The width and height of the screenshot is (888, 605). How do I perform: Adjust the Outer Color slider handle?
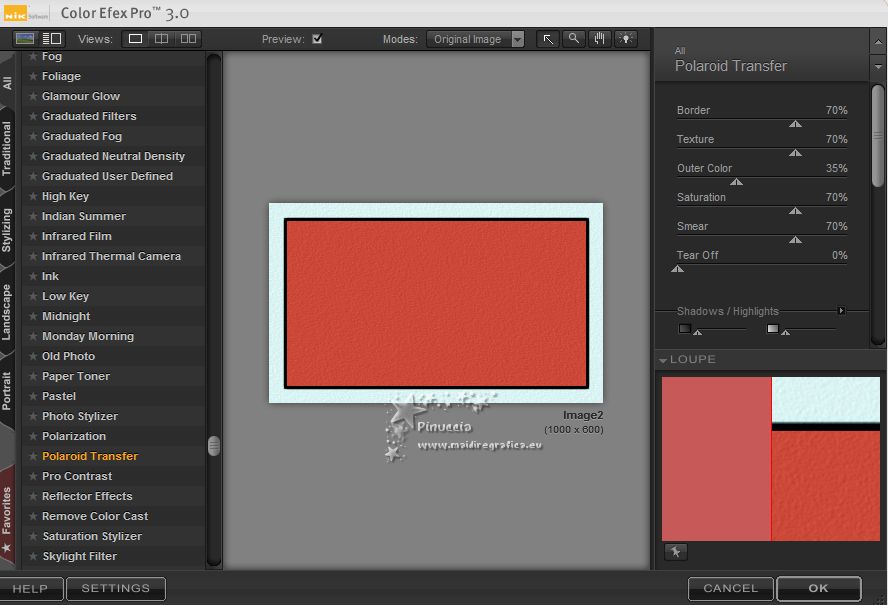pyautogui.click(x=736, y=182)
